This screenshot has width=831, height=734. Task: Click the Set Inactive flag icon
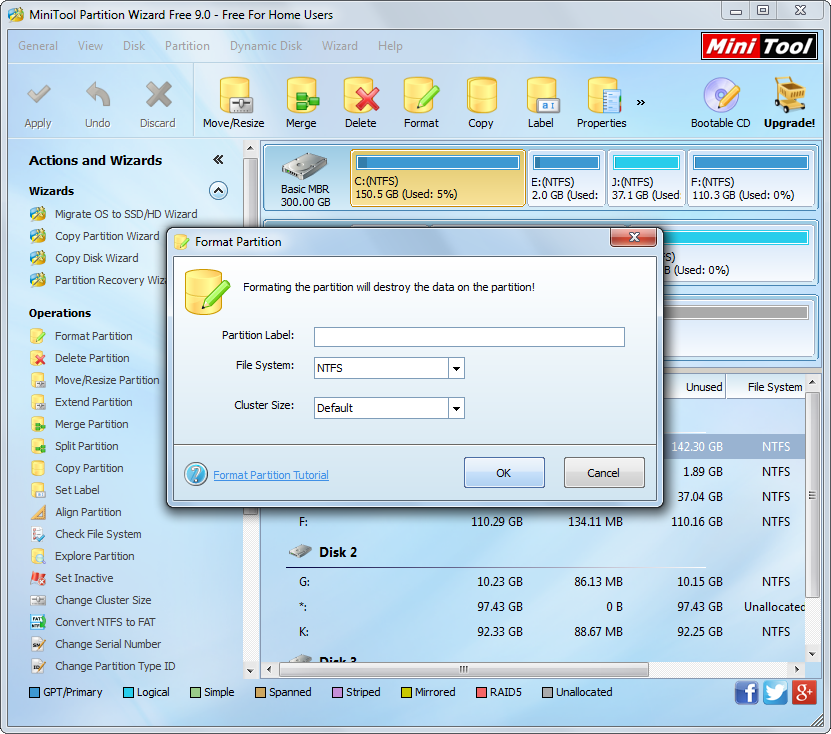(38, 578)
